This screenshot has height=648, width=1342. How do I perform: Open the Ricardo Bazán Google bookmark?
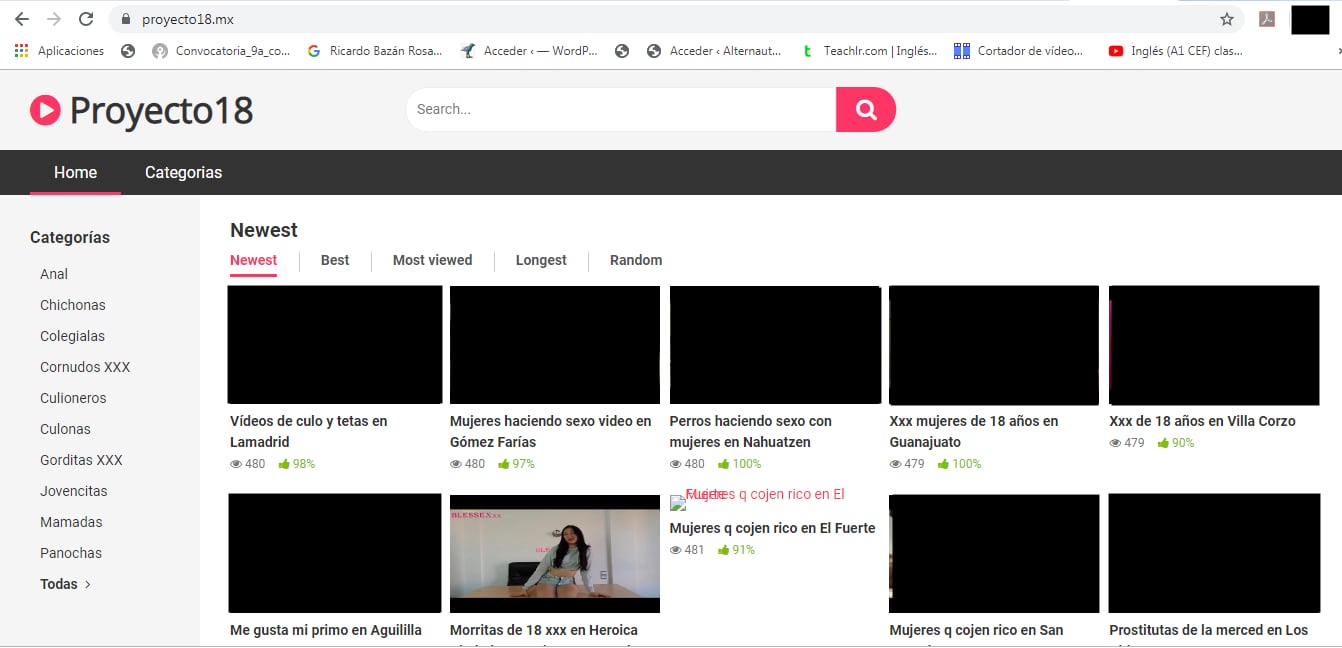coord(374,51)
